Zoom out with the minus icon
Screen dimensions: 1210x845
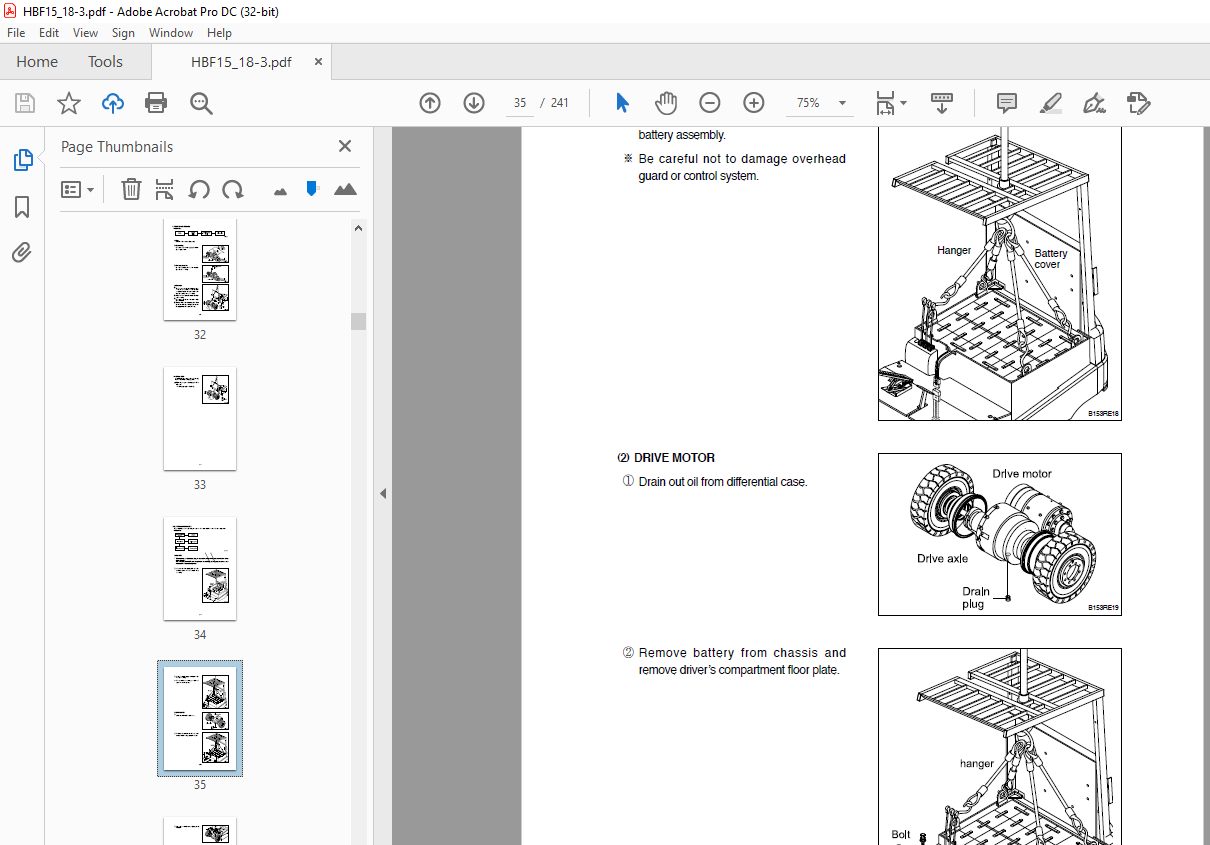pyautogui.click(x=710, y=103)
